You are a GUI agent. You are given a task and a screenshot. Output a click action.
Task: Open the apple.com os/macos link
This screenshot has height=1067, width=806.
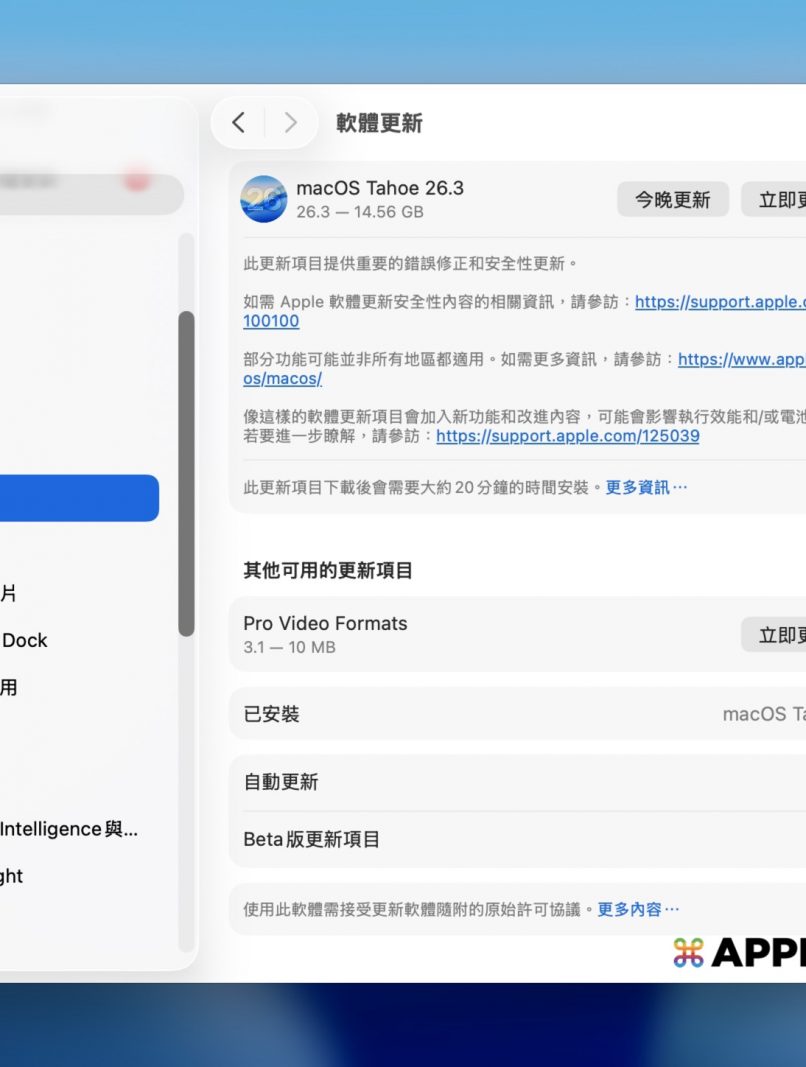pos(282,379)
